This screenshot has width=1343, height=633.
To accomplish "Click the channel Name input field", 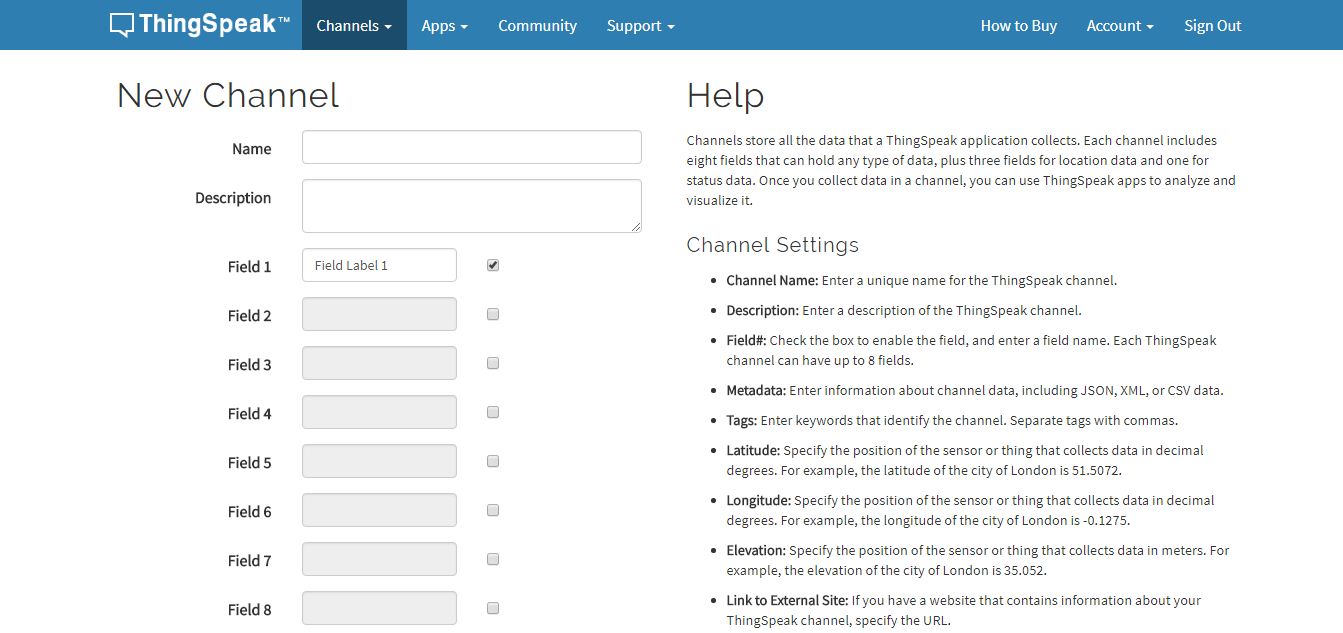I will coord(471,147).
